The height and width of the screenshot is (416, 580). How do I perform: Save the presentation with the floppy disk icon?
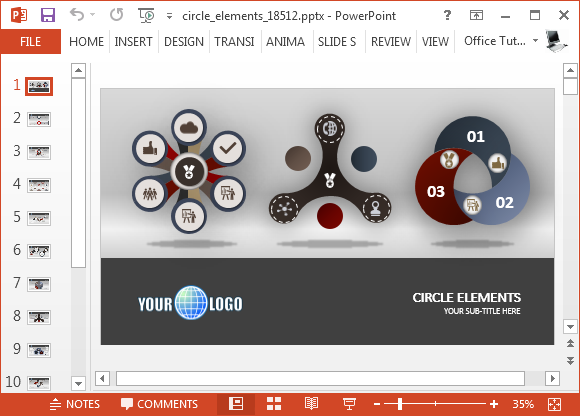pyautogui.click(x=48, y=15)
